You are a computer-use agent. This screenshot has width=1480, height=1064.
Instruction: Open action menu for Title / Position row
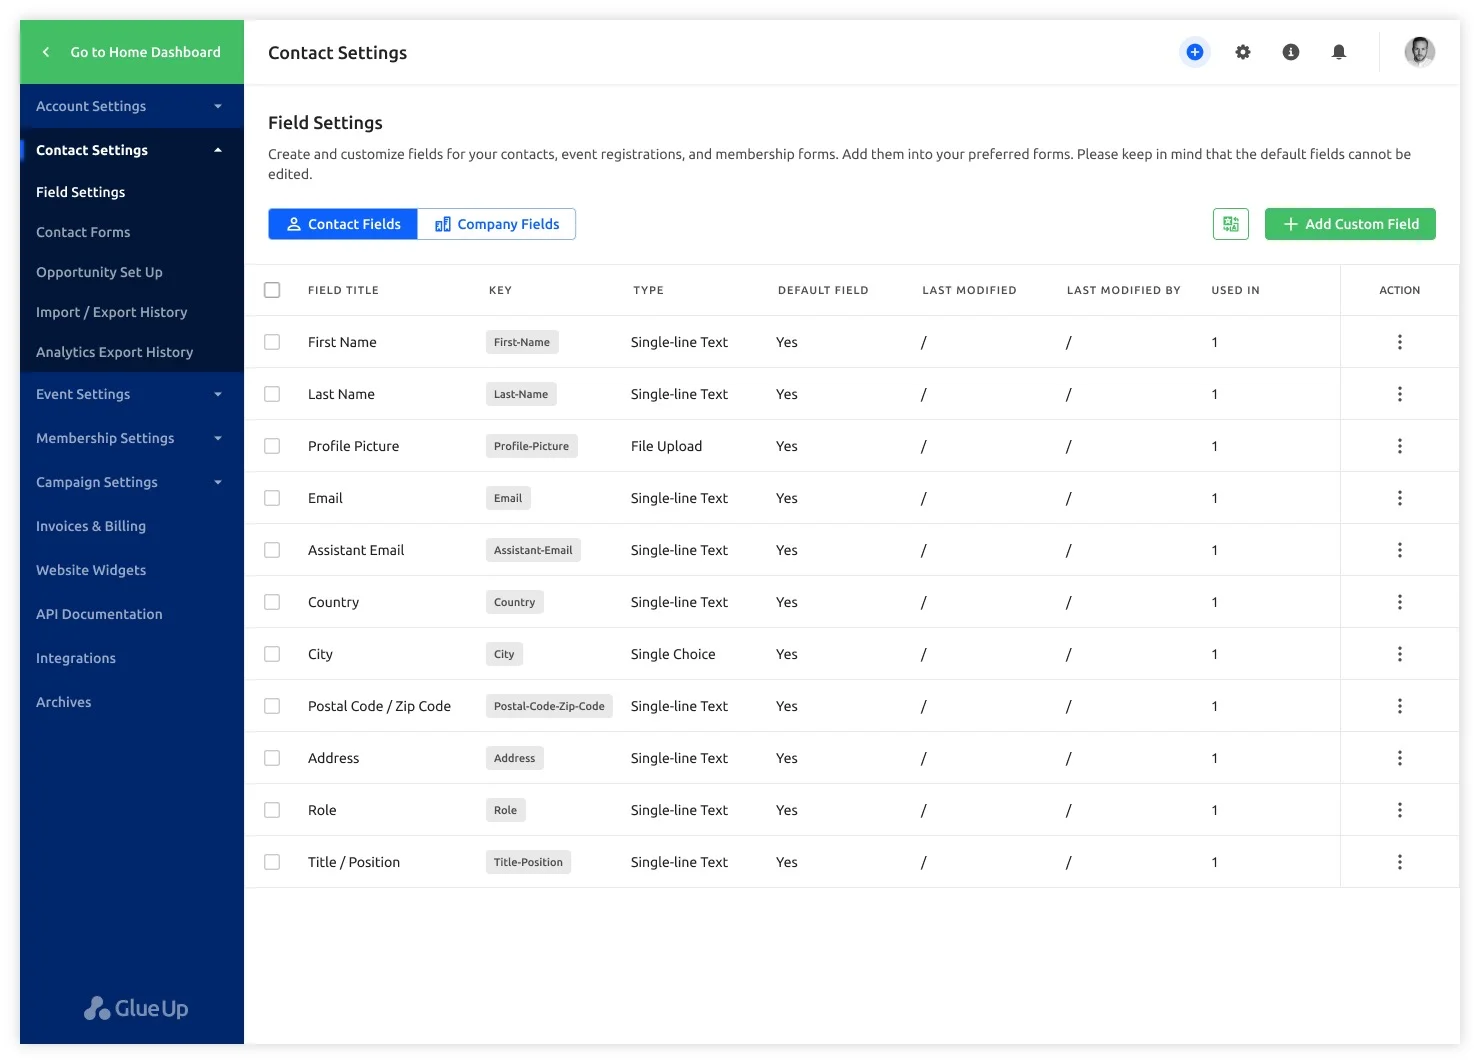point(1400,862)
